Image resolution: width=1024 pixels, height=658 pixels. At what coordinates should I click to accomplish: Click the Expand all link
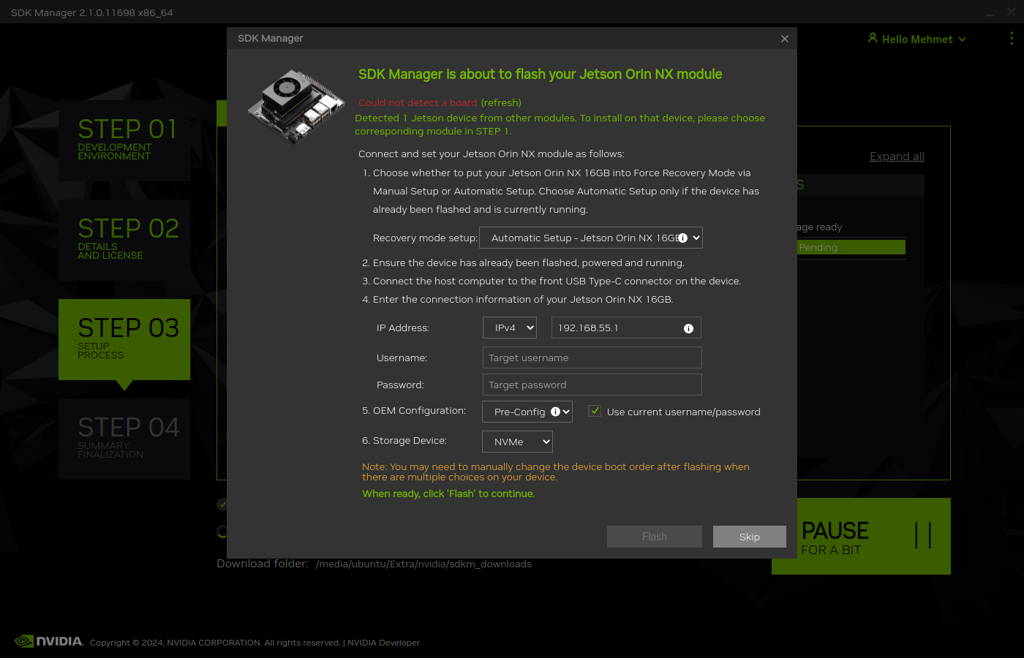pos(897,157)
